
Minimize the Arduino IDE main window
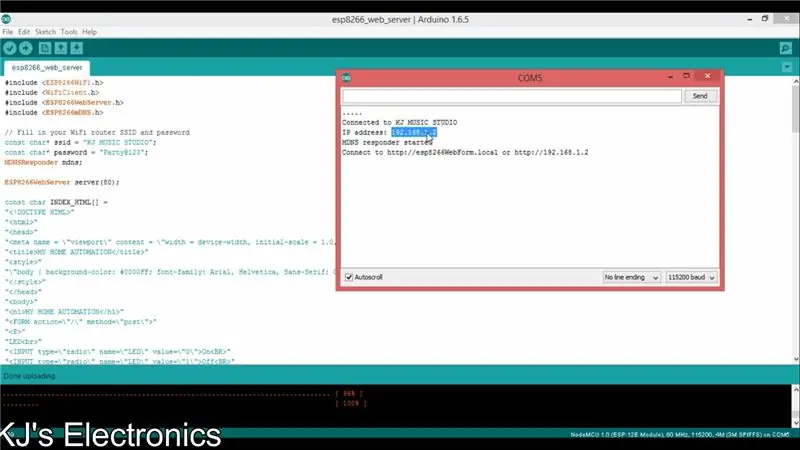coord(749,19)
